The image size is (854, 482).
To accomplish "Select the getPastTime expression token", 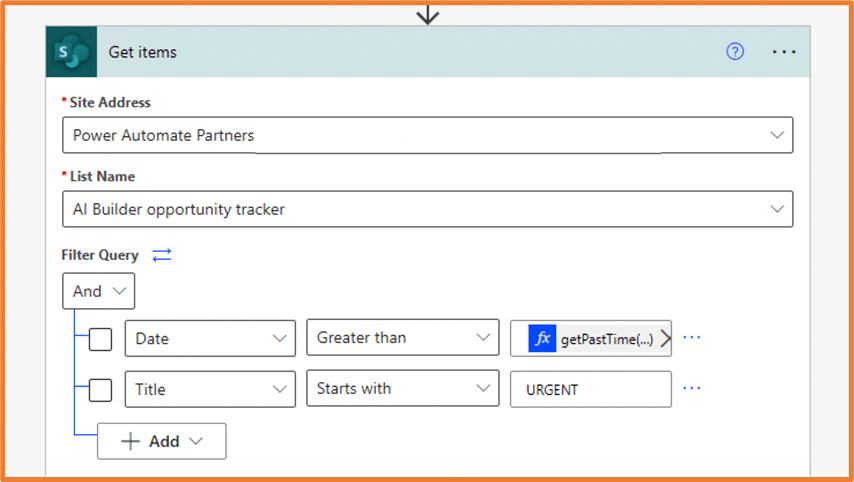I will [x=606, y=339].
